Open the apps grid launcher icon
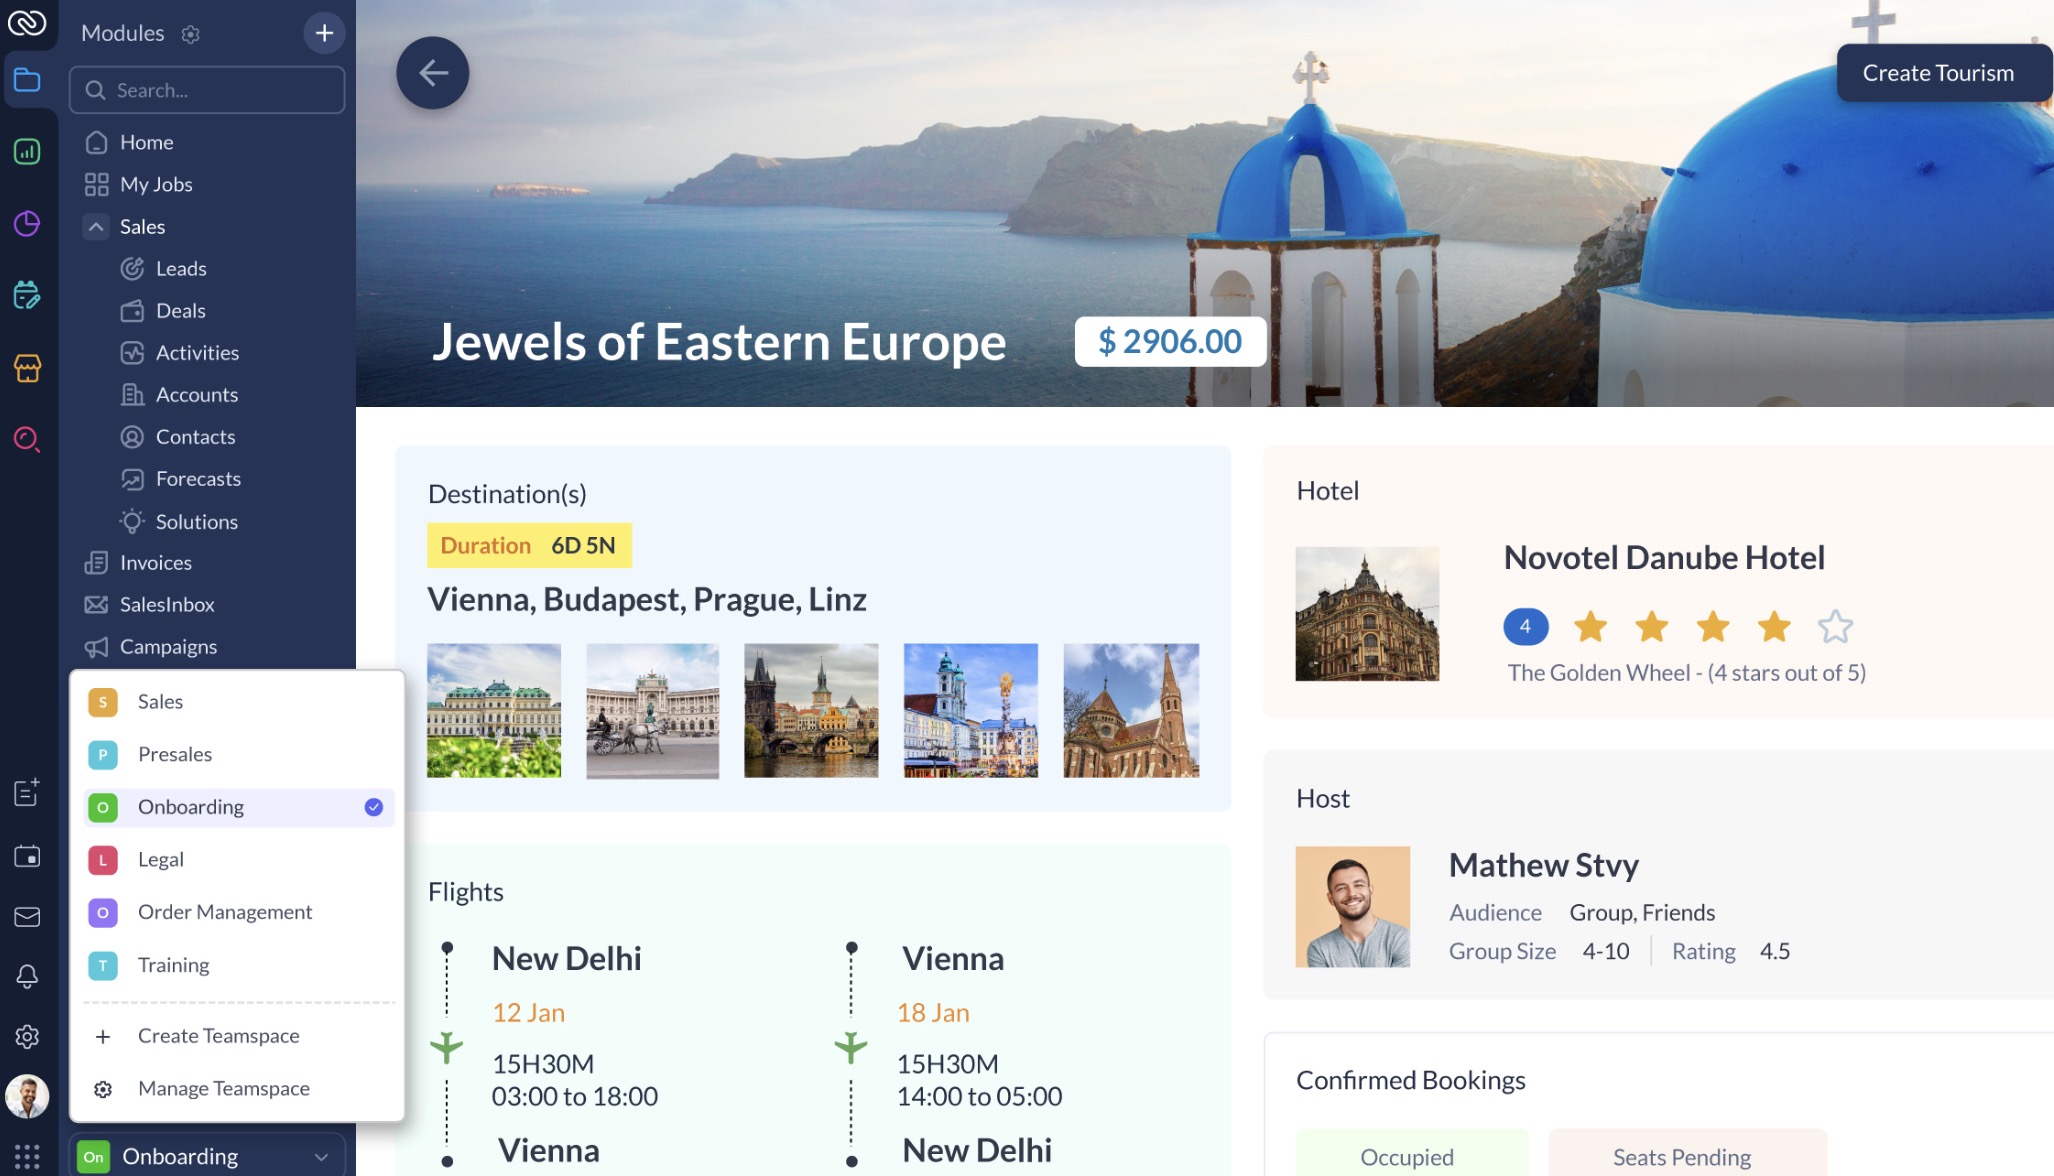Image resolution: width=2054 pixels, height=1176 pixels. click(x=27, y=1157)
